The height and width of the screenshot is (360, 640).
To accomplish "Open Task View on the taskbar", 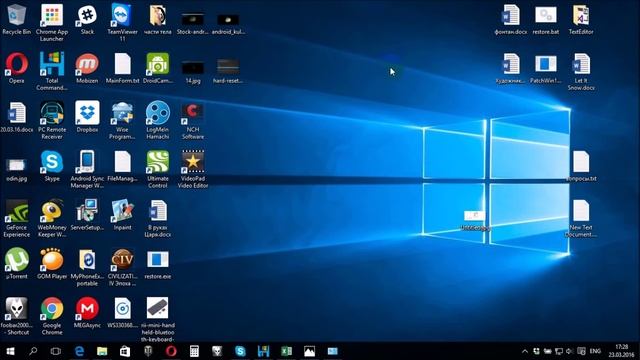I will pos(56,351).
